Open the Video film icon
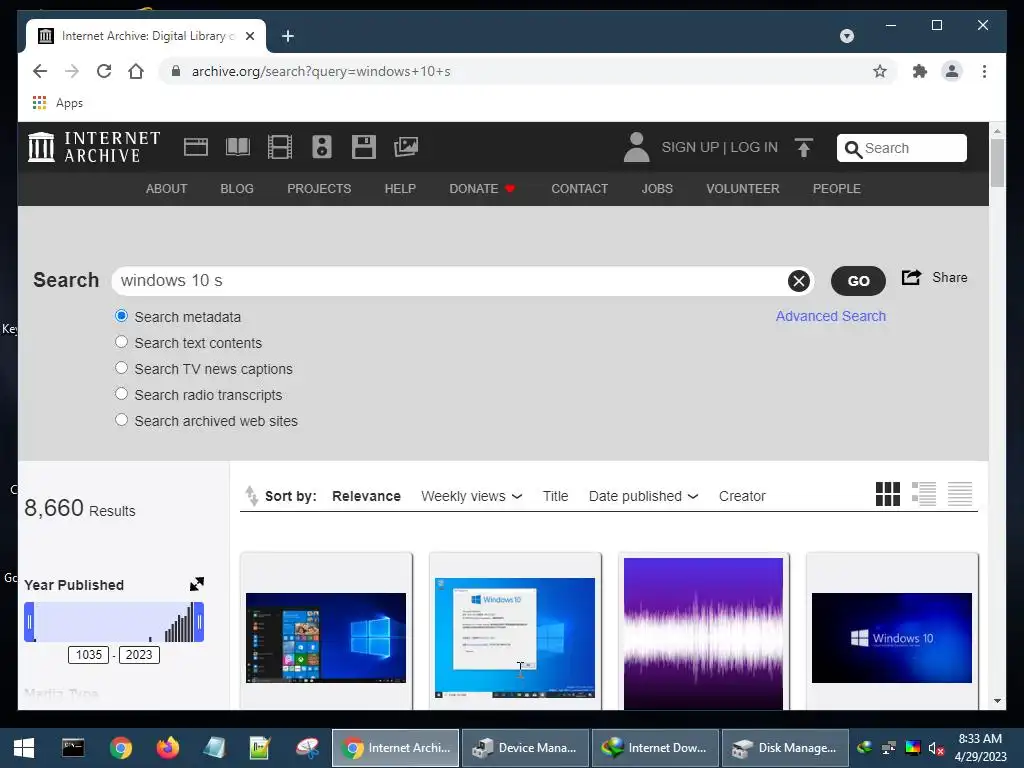The width and height of the screenshot is (1024, 768). click(x=280, y=147)
